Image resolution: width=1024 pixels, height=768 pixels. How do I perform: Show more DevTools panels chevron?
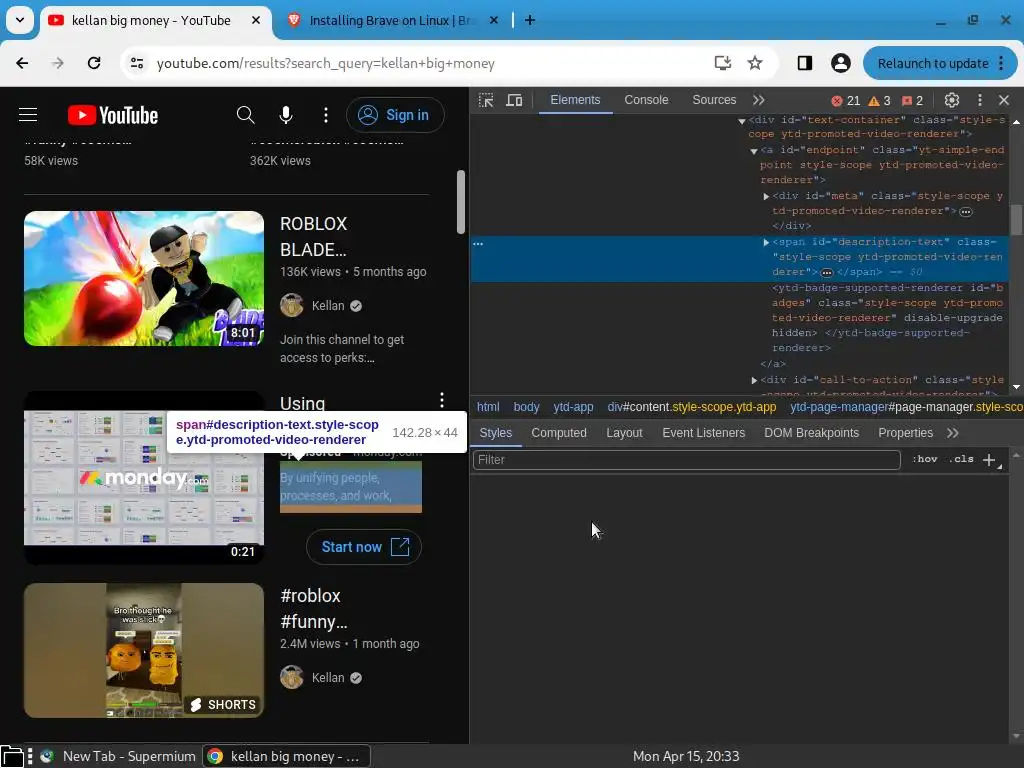(758, 100)
